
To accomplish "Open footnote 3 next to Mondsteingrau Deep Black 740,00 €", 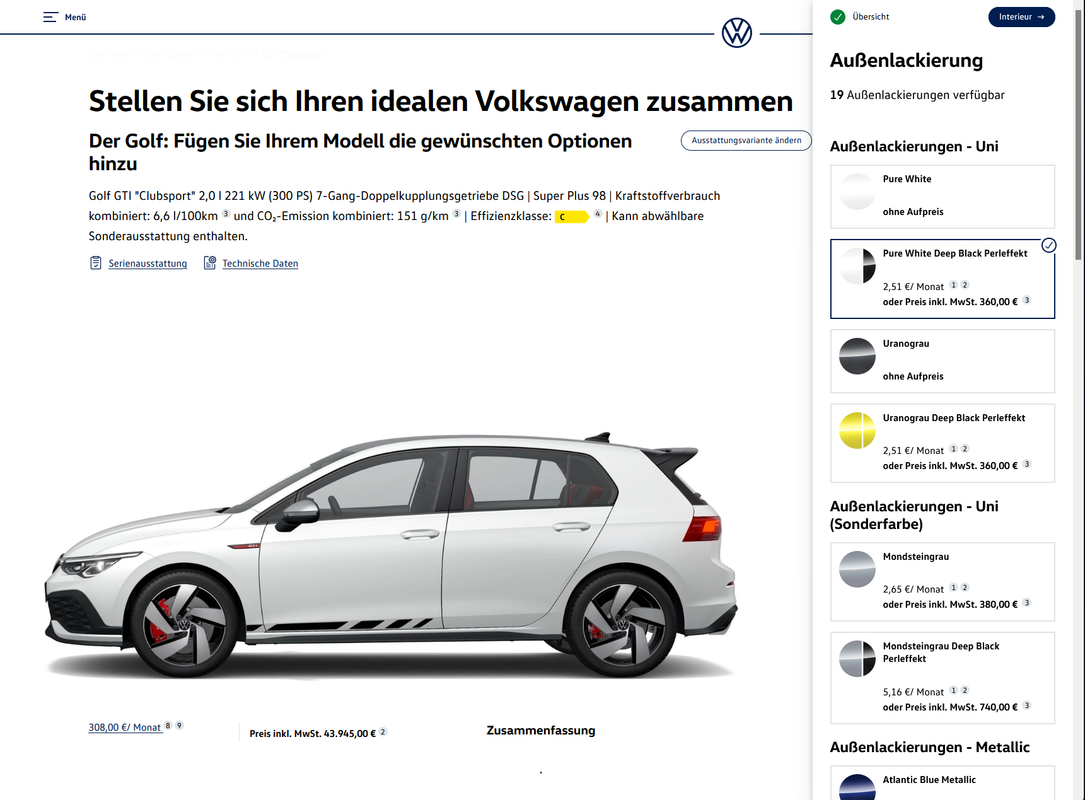I will 1027,705.
